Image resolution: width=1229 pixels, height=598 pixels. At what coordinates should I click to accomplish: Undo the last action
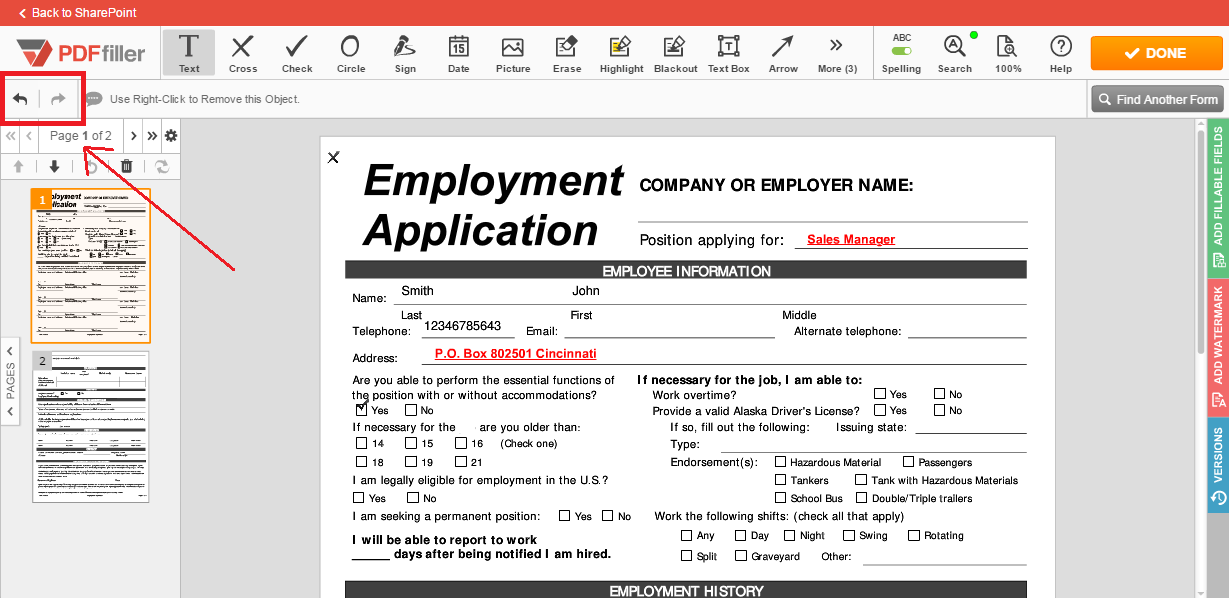tap(20, 99)
